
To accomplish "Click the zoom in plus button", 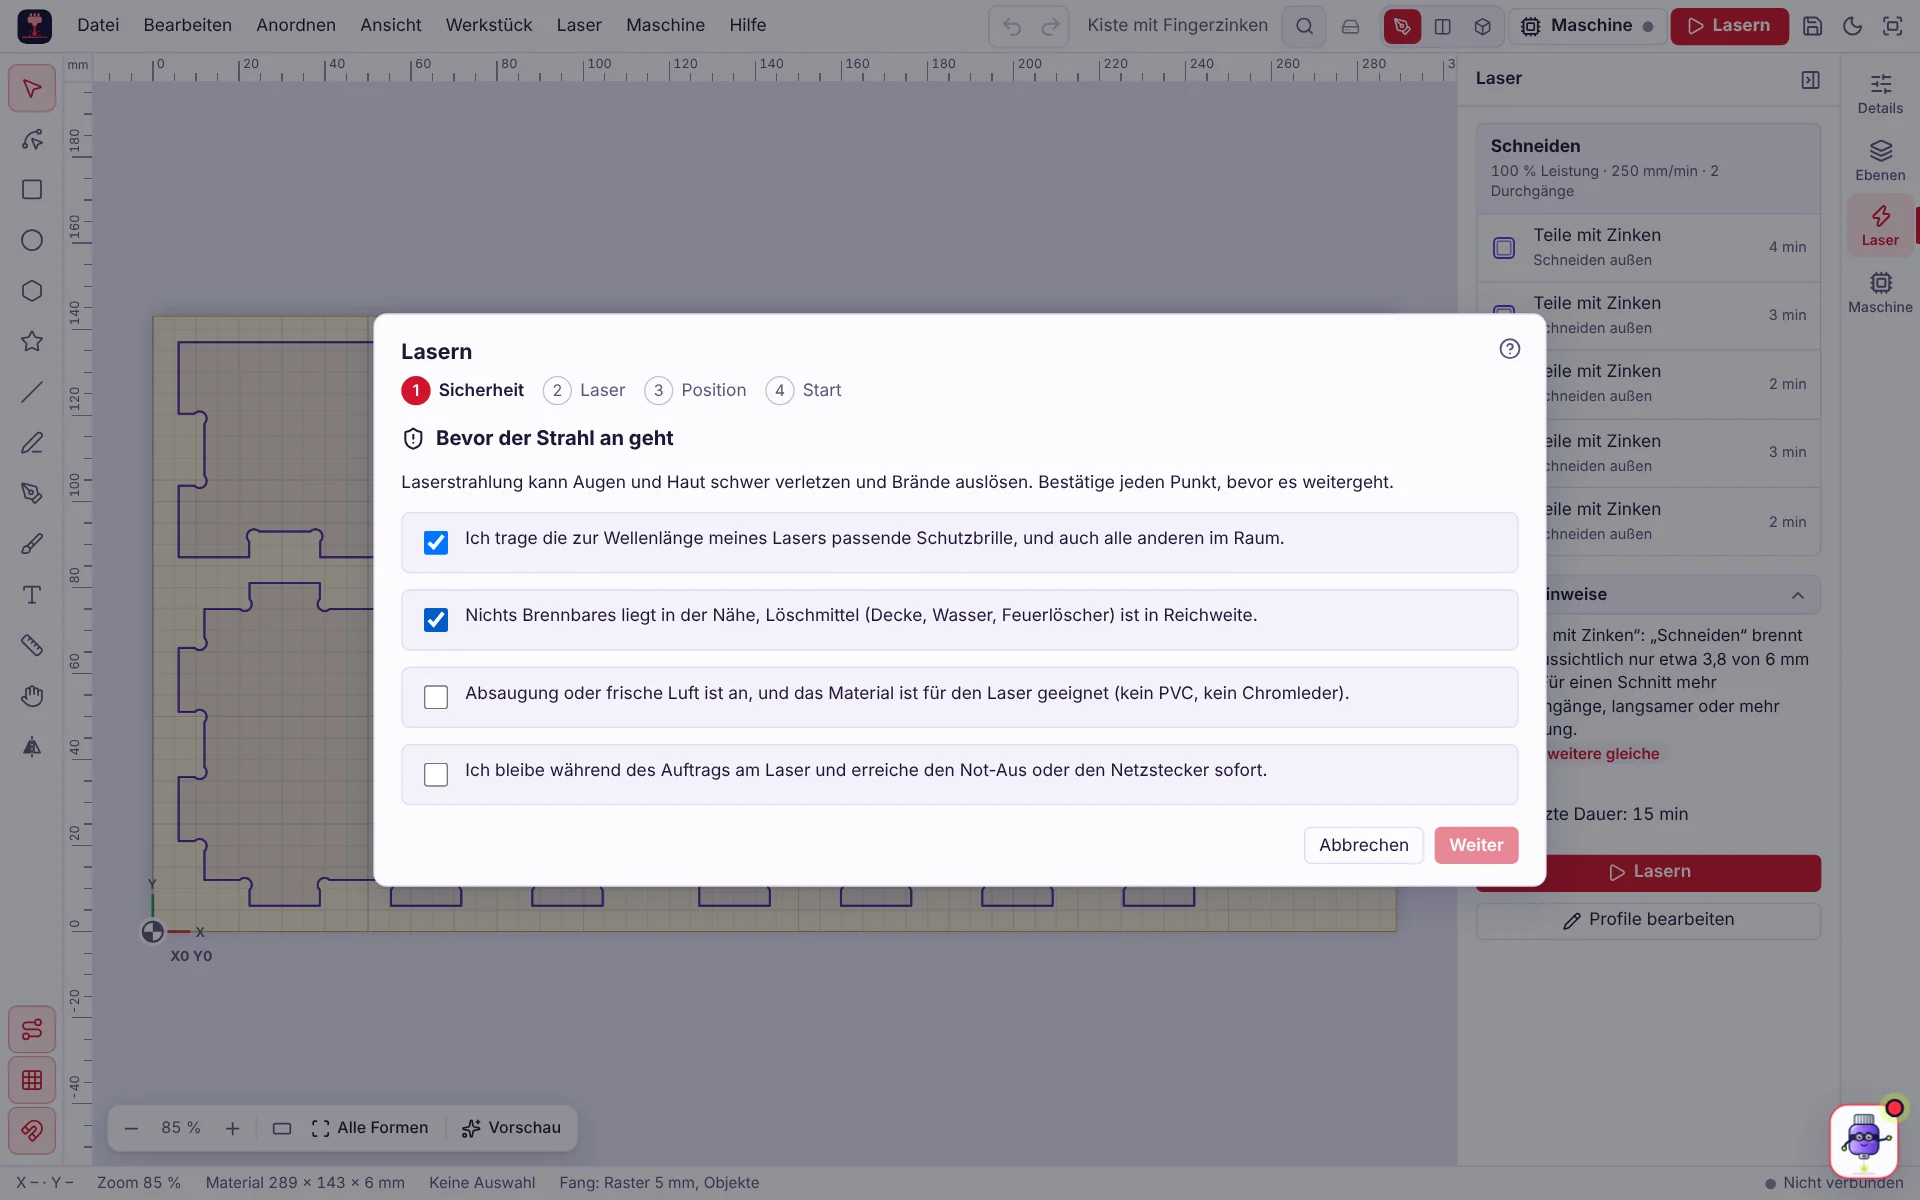I will (x=232, y=1128).
